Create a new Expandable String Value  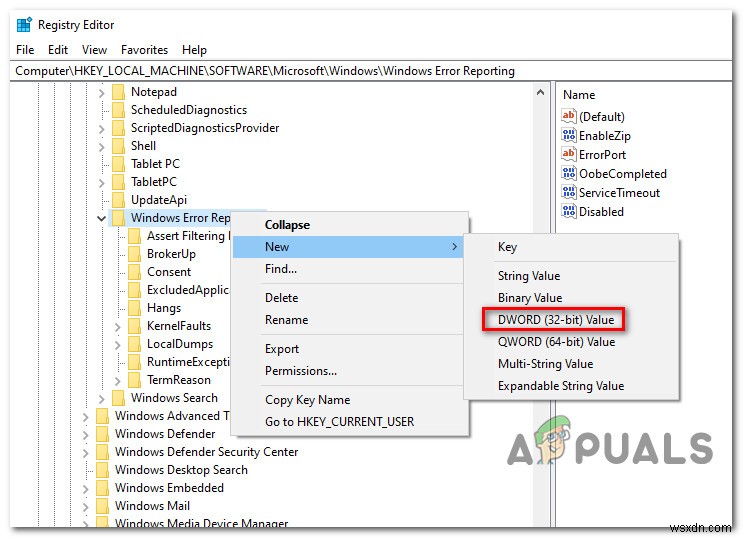[571, 386]
